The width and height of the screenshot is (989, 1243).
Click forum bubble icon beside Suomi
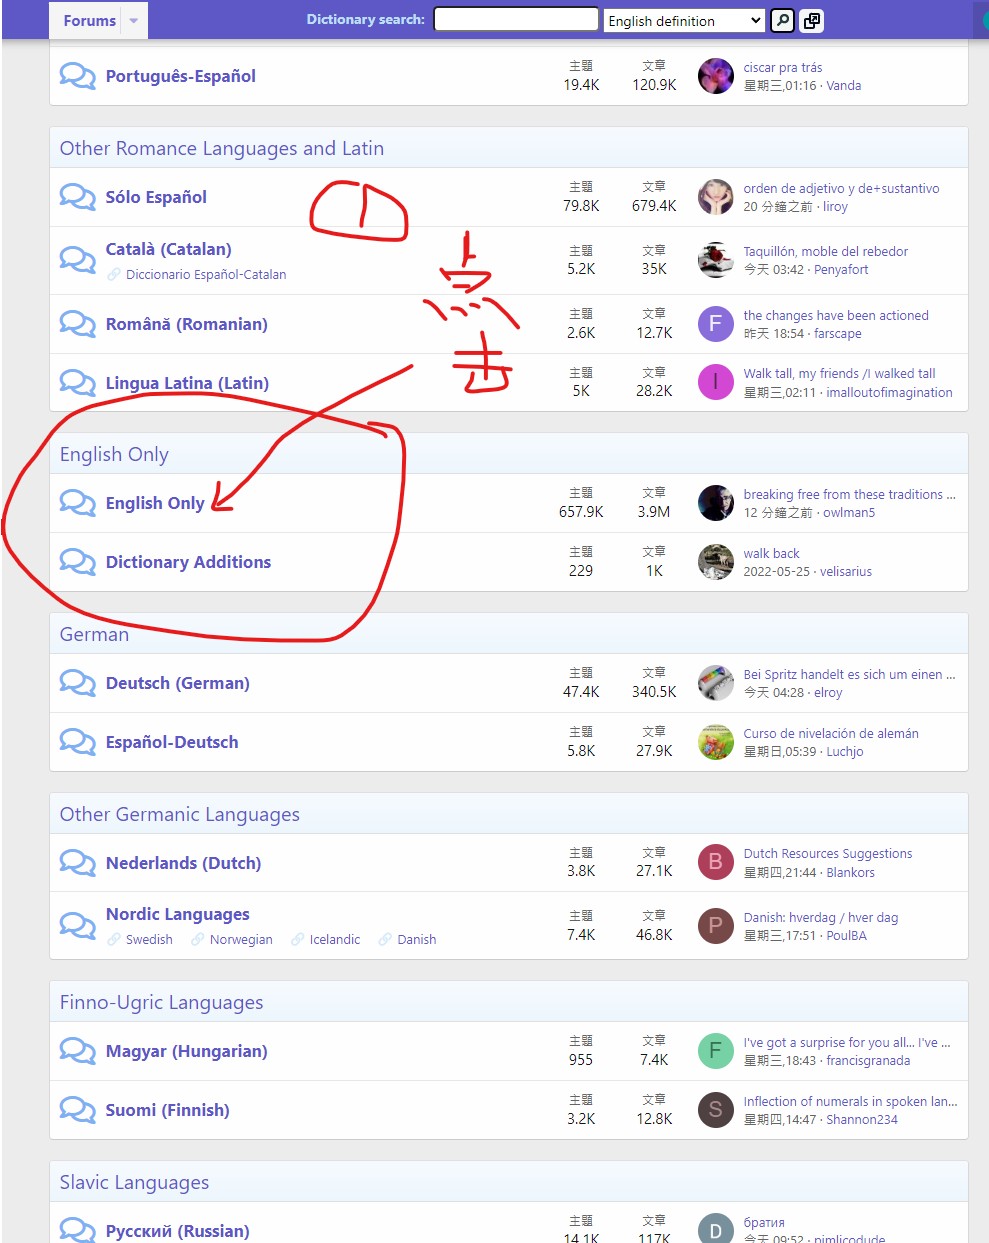[x=77, y=1110]
